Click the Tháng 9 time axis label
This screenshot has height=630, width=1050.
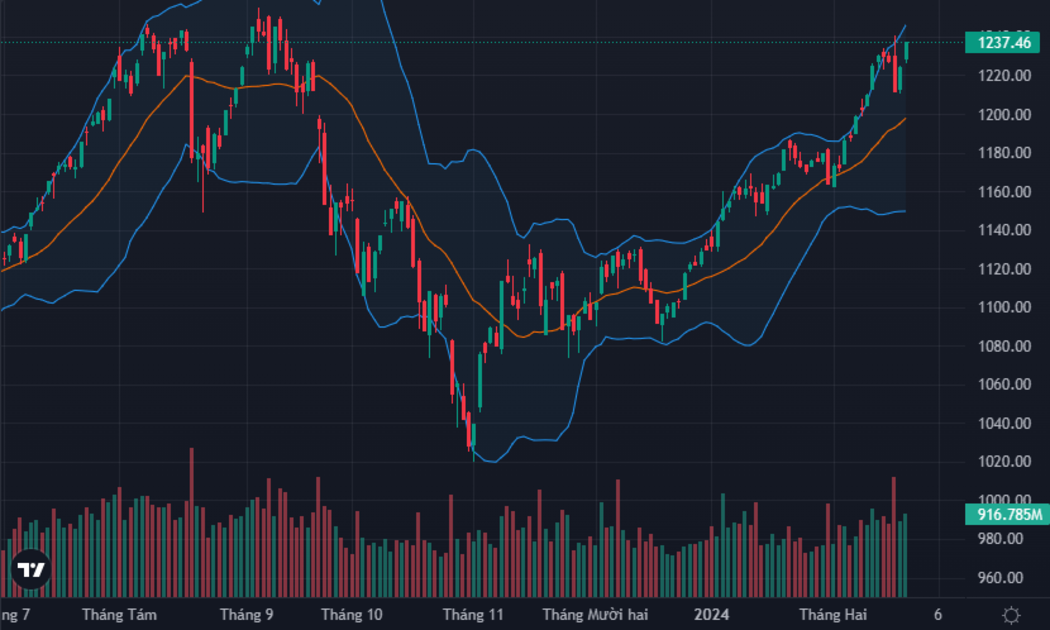click(246, 615)
